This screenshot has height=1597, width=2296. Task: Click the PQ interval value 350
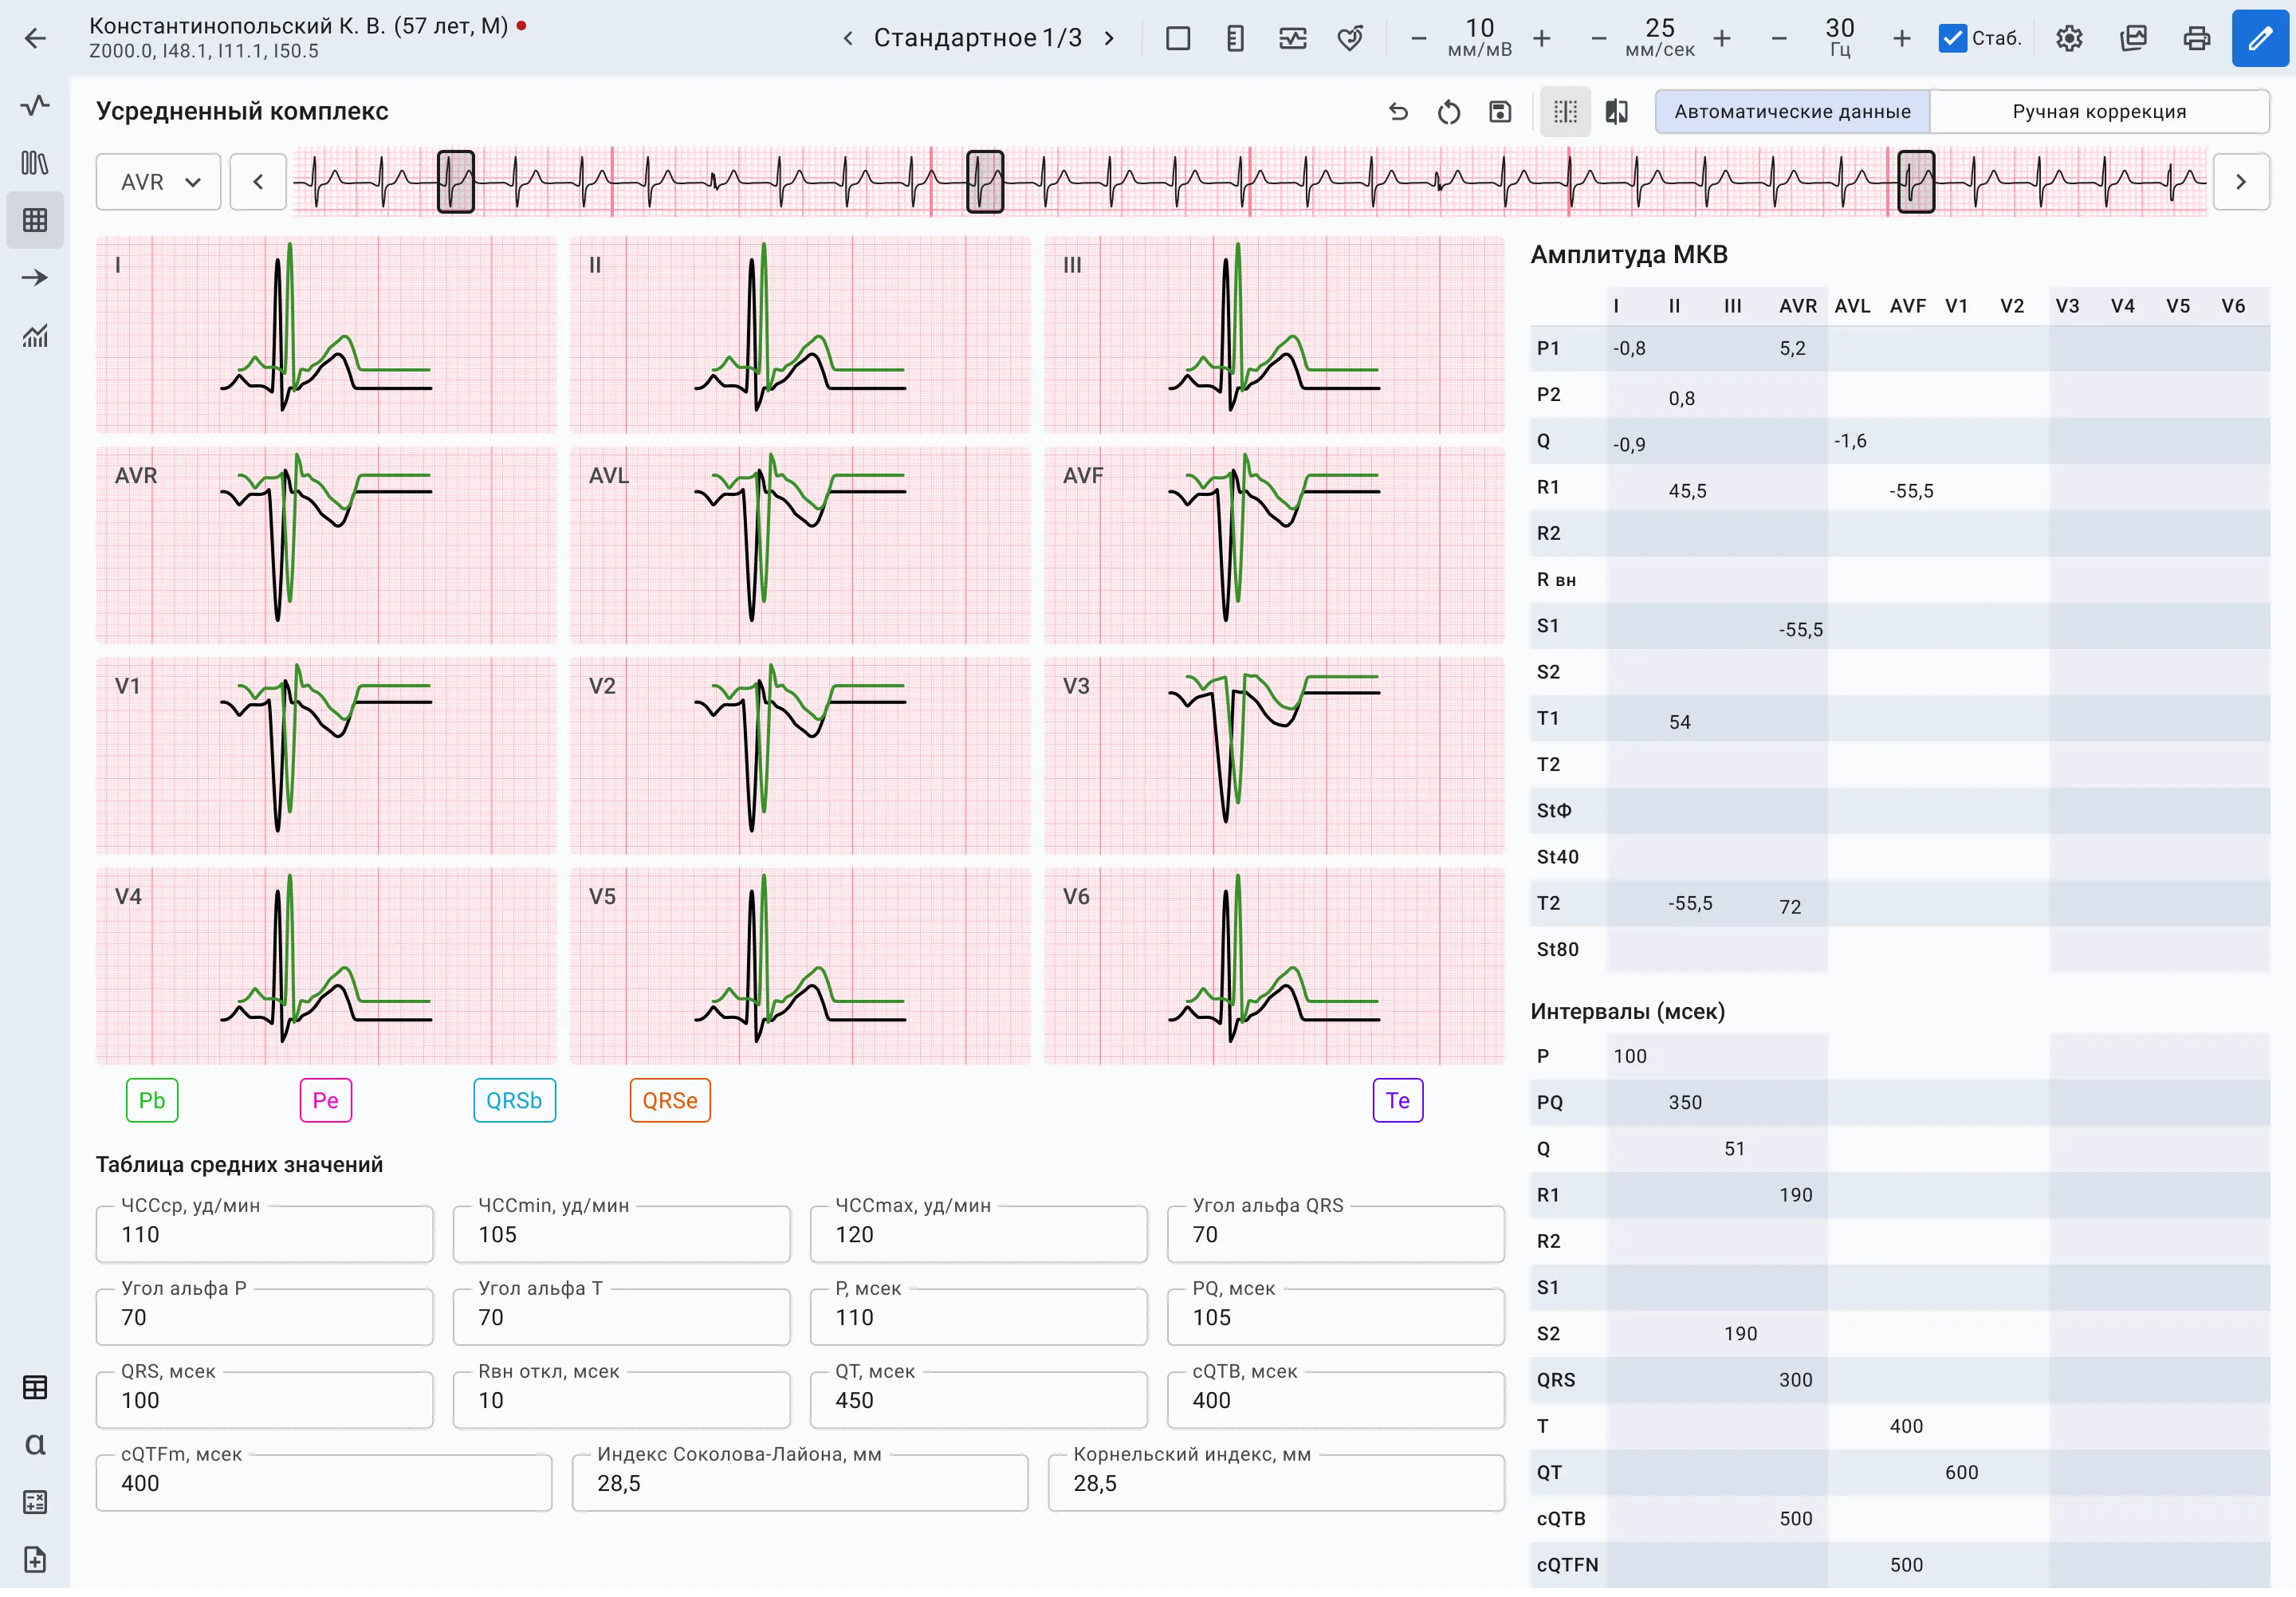coord(1685,1102)
